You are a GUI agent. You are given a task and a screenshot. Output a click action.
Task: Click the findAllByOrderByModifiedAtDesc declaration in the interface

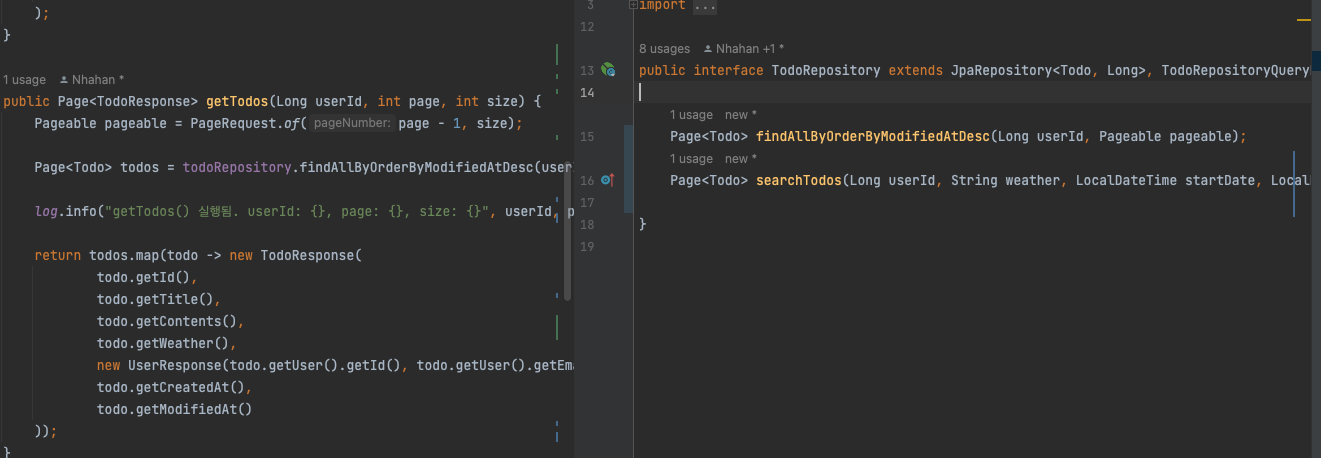pos(873,136)
